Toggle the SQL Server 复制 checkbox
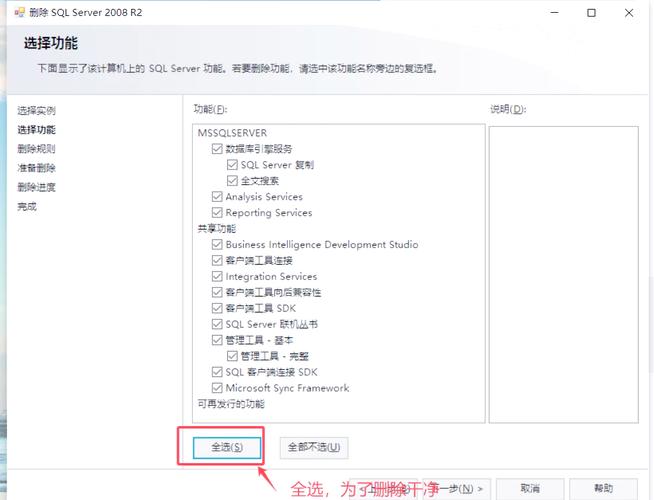This screenshot has height=500, width=654. point(232,165)
